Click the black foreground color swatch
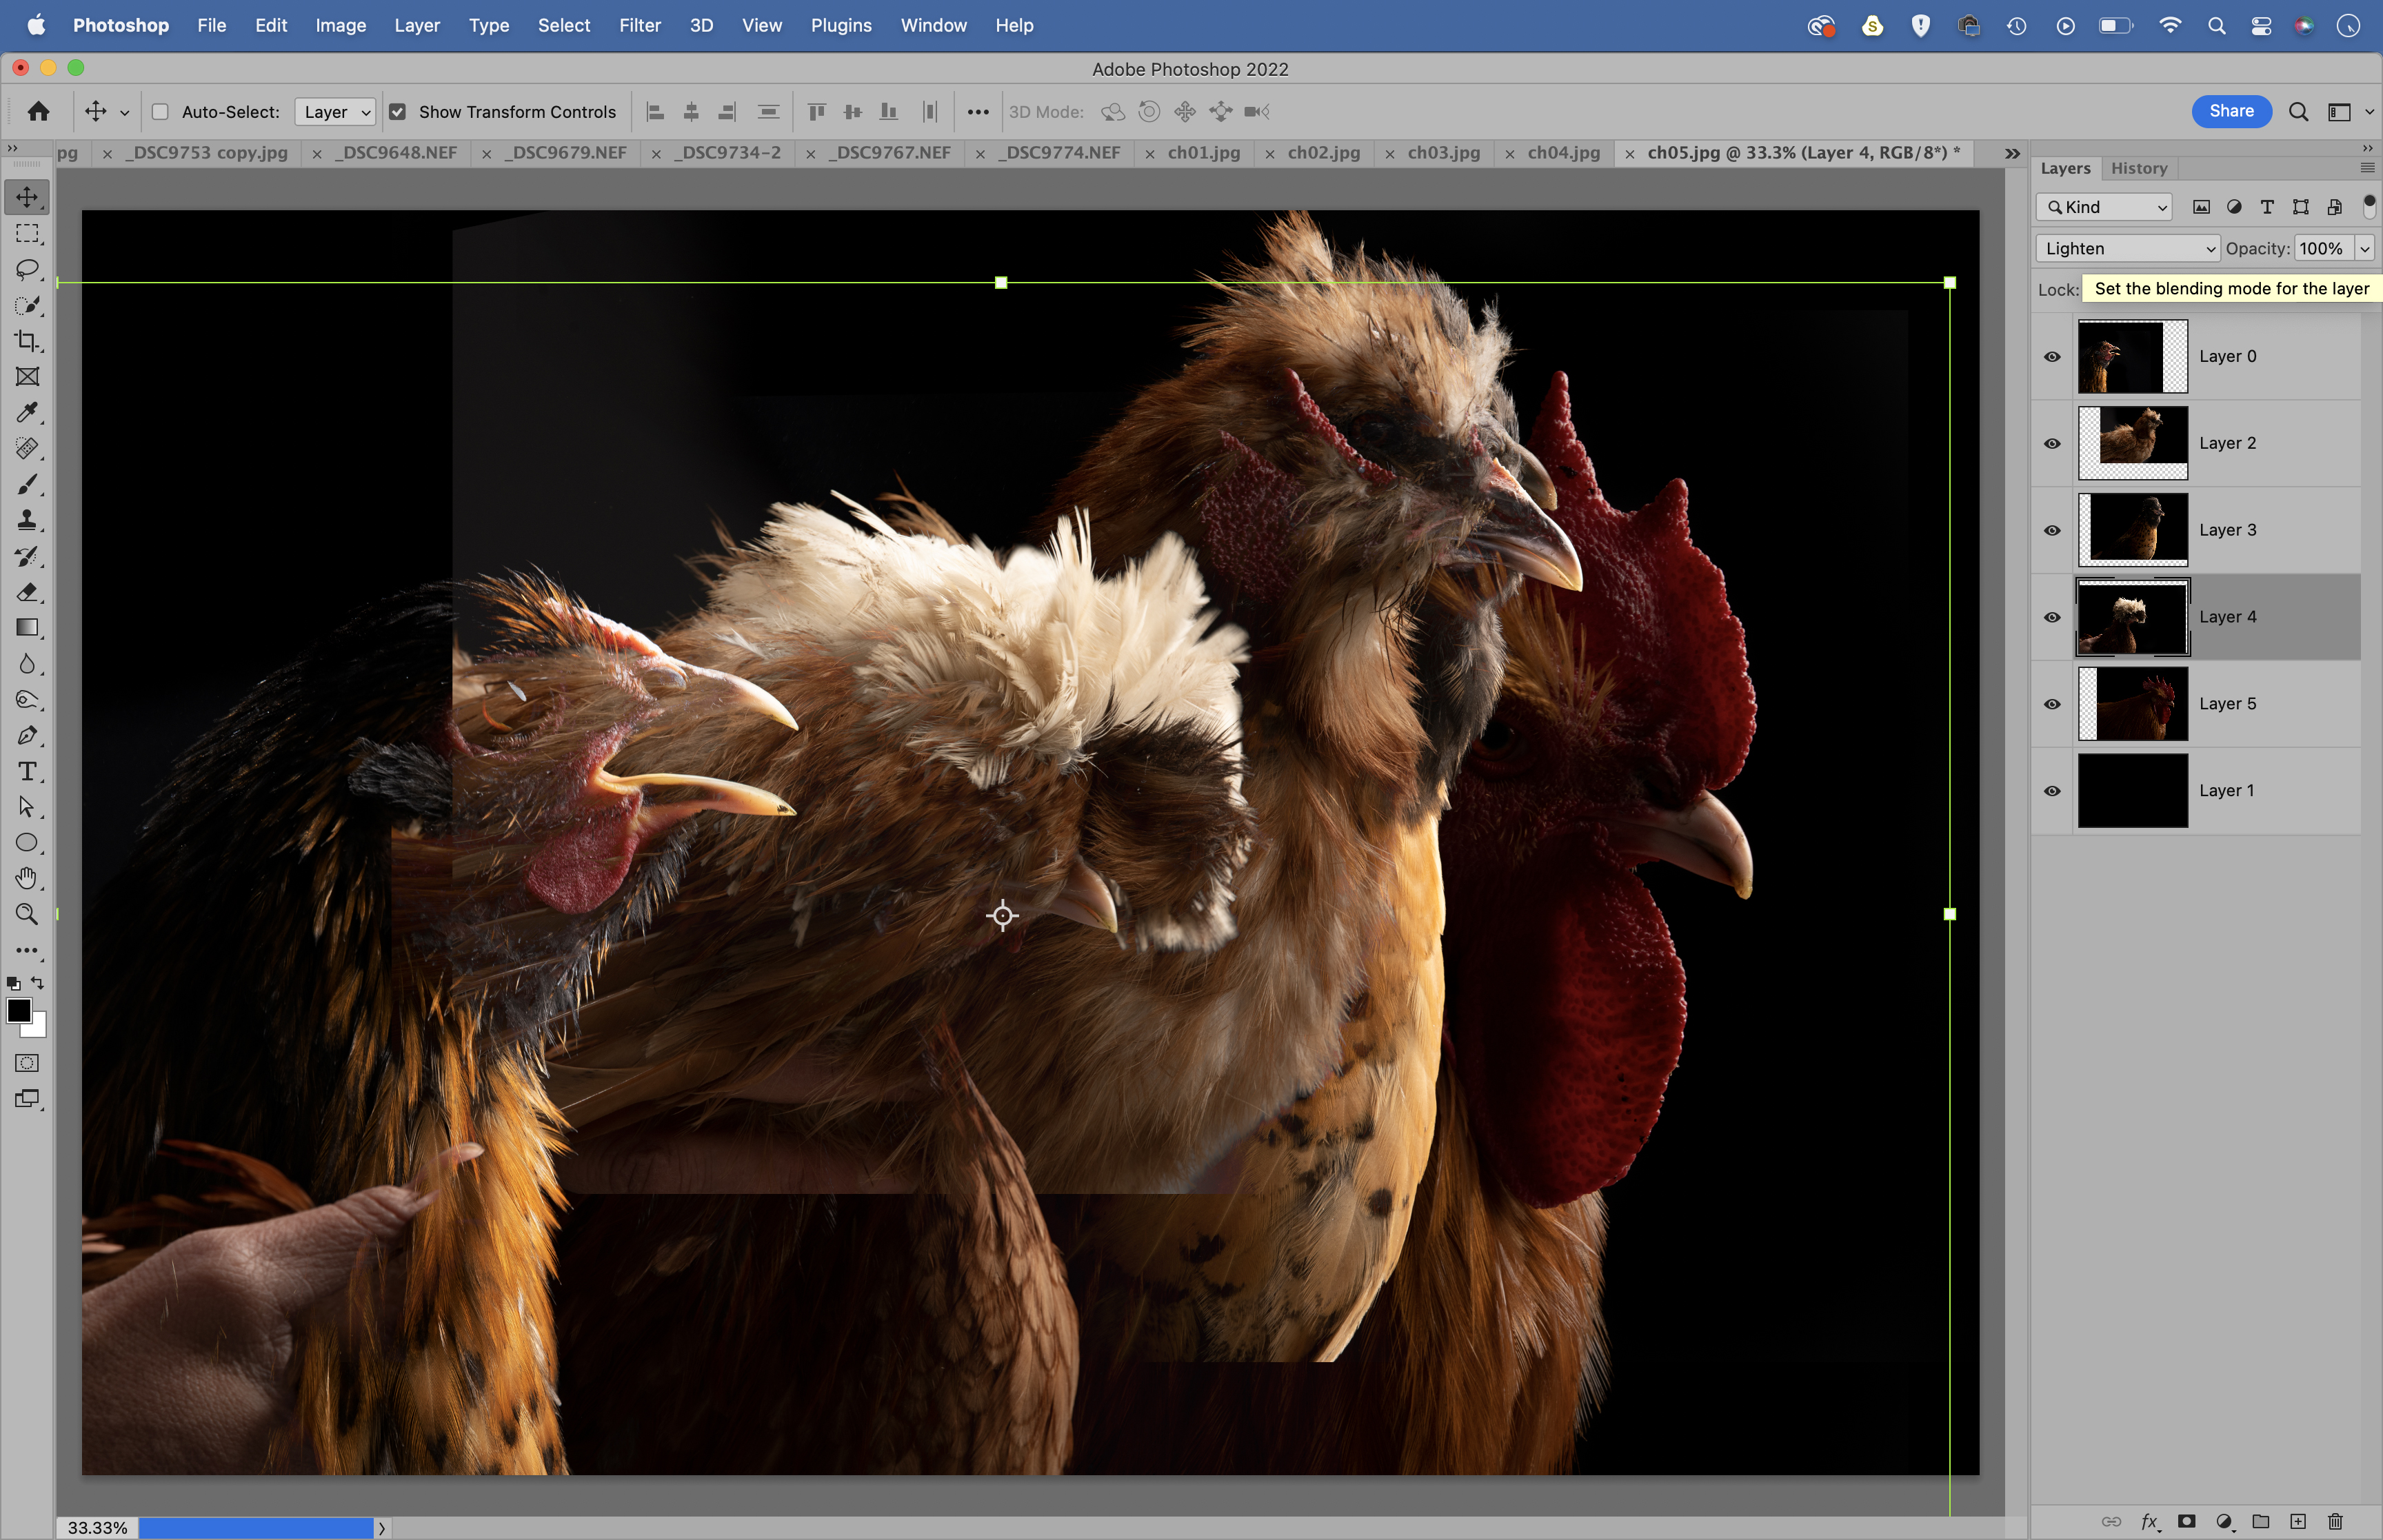Viewport: 2383px width, 1540px height. 18,1010
